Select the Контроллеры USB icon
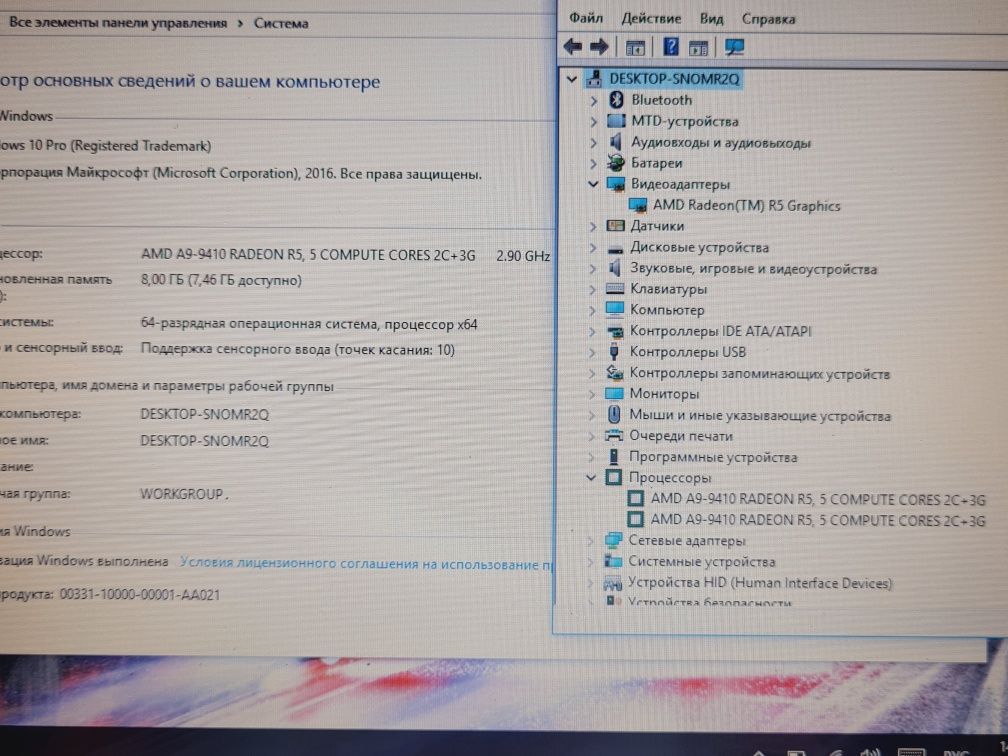This screenshot has width=1008, height=756. tap(614, 352)
